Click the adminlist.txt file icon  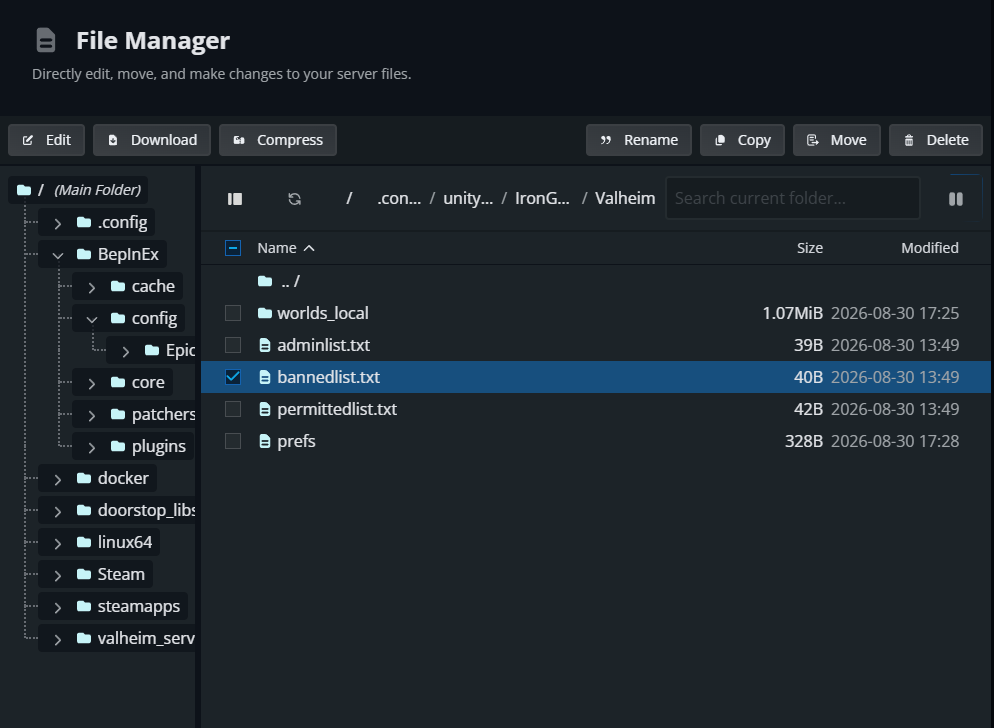(x=265, y=345)
